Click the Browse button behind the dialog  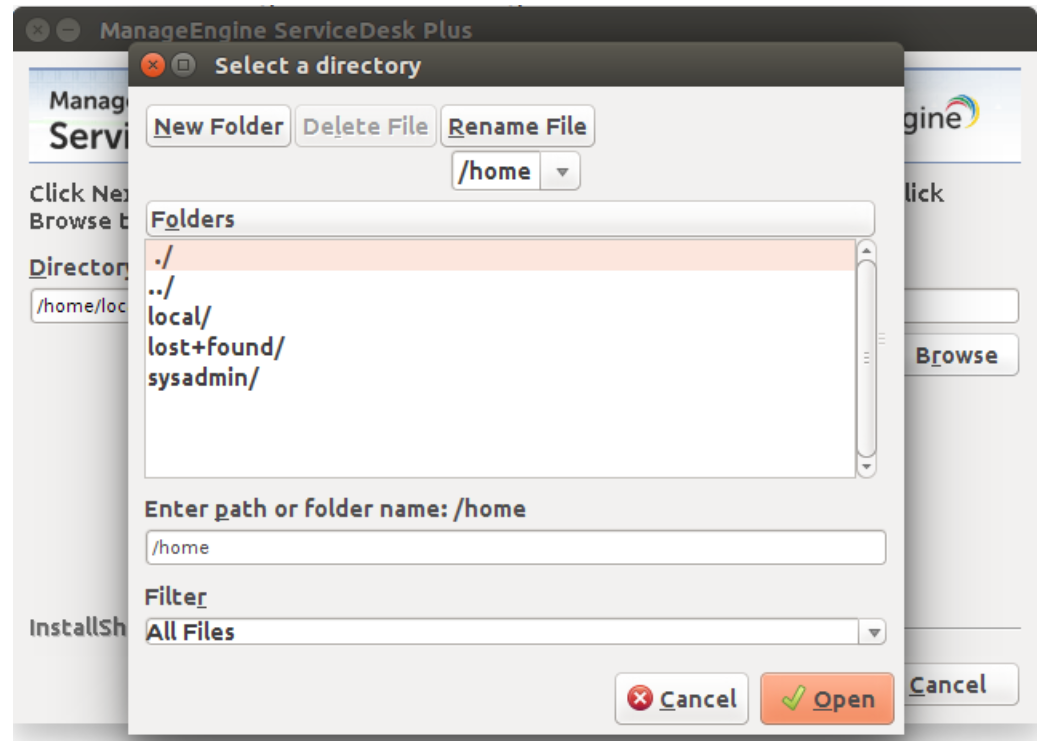pyautogui.click(x=957, y=356)
